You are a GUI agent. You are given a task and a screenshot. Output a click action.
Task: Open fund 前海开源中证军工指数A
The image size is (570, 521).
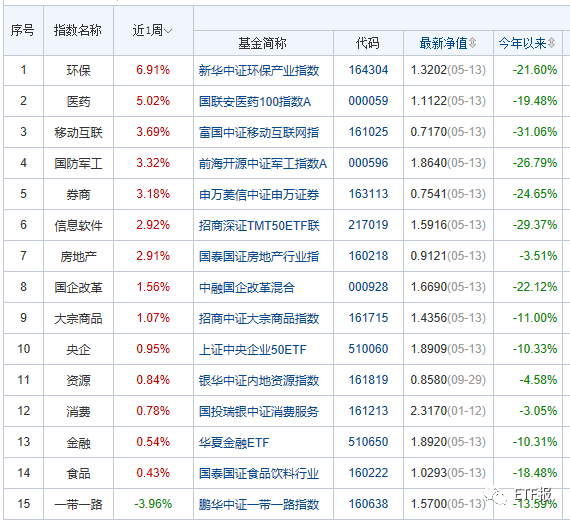[x=263, y=163]
